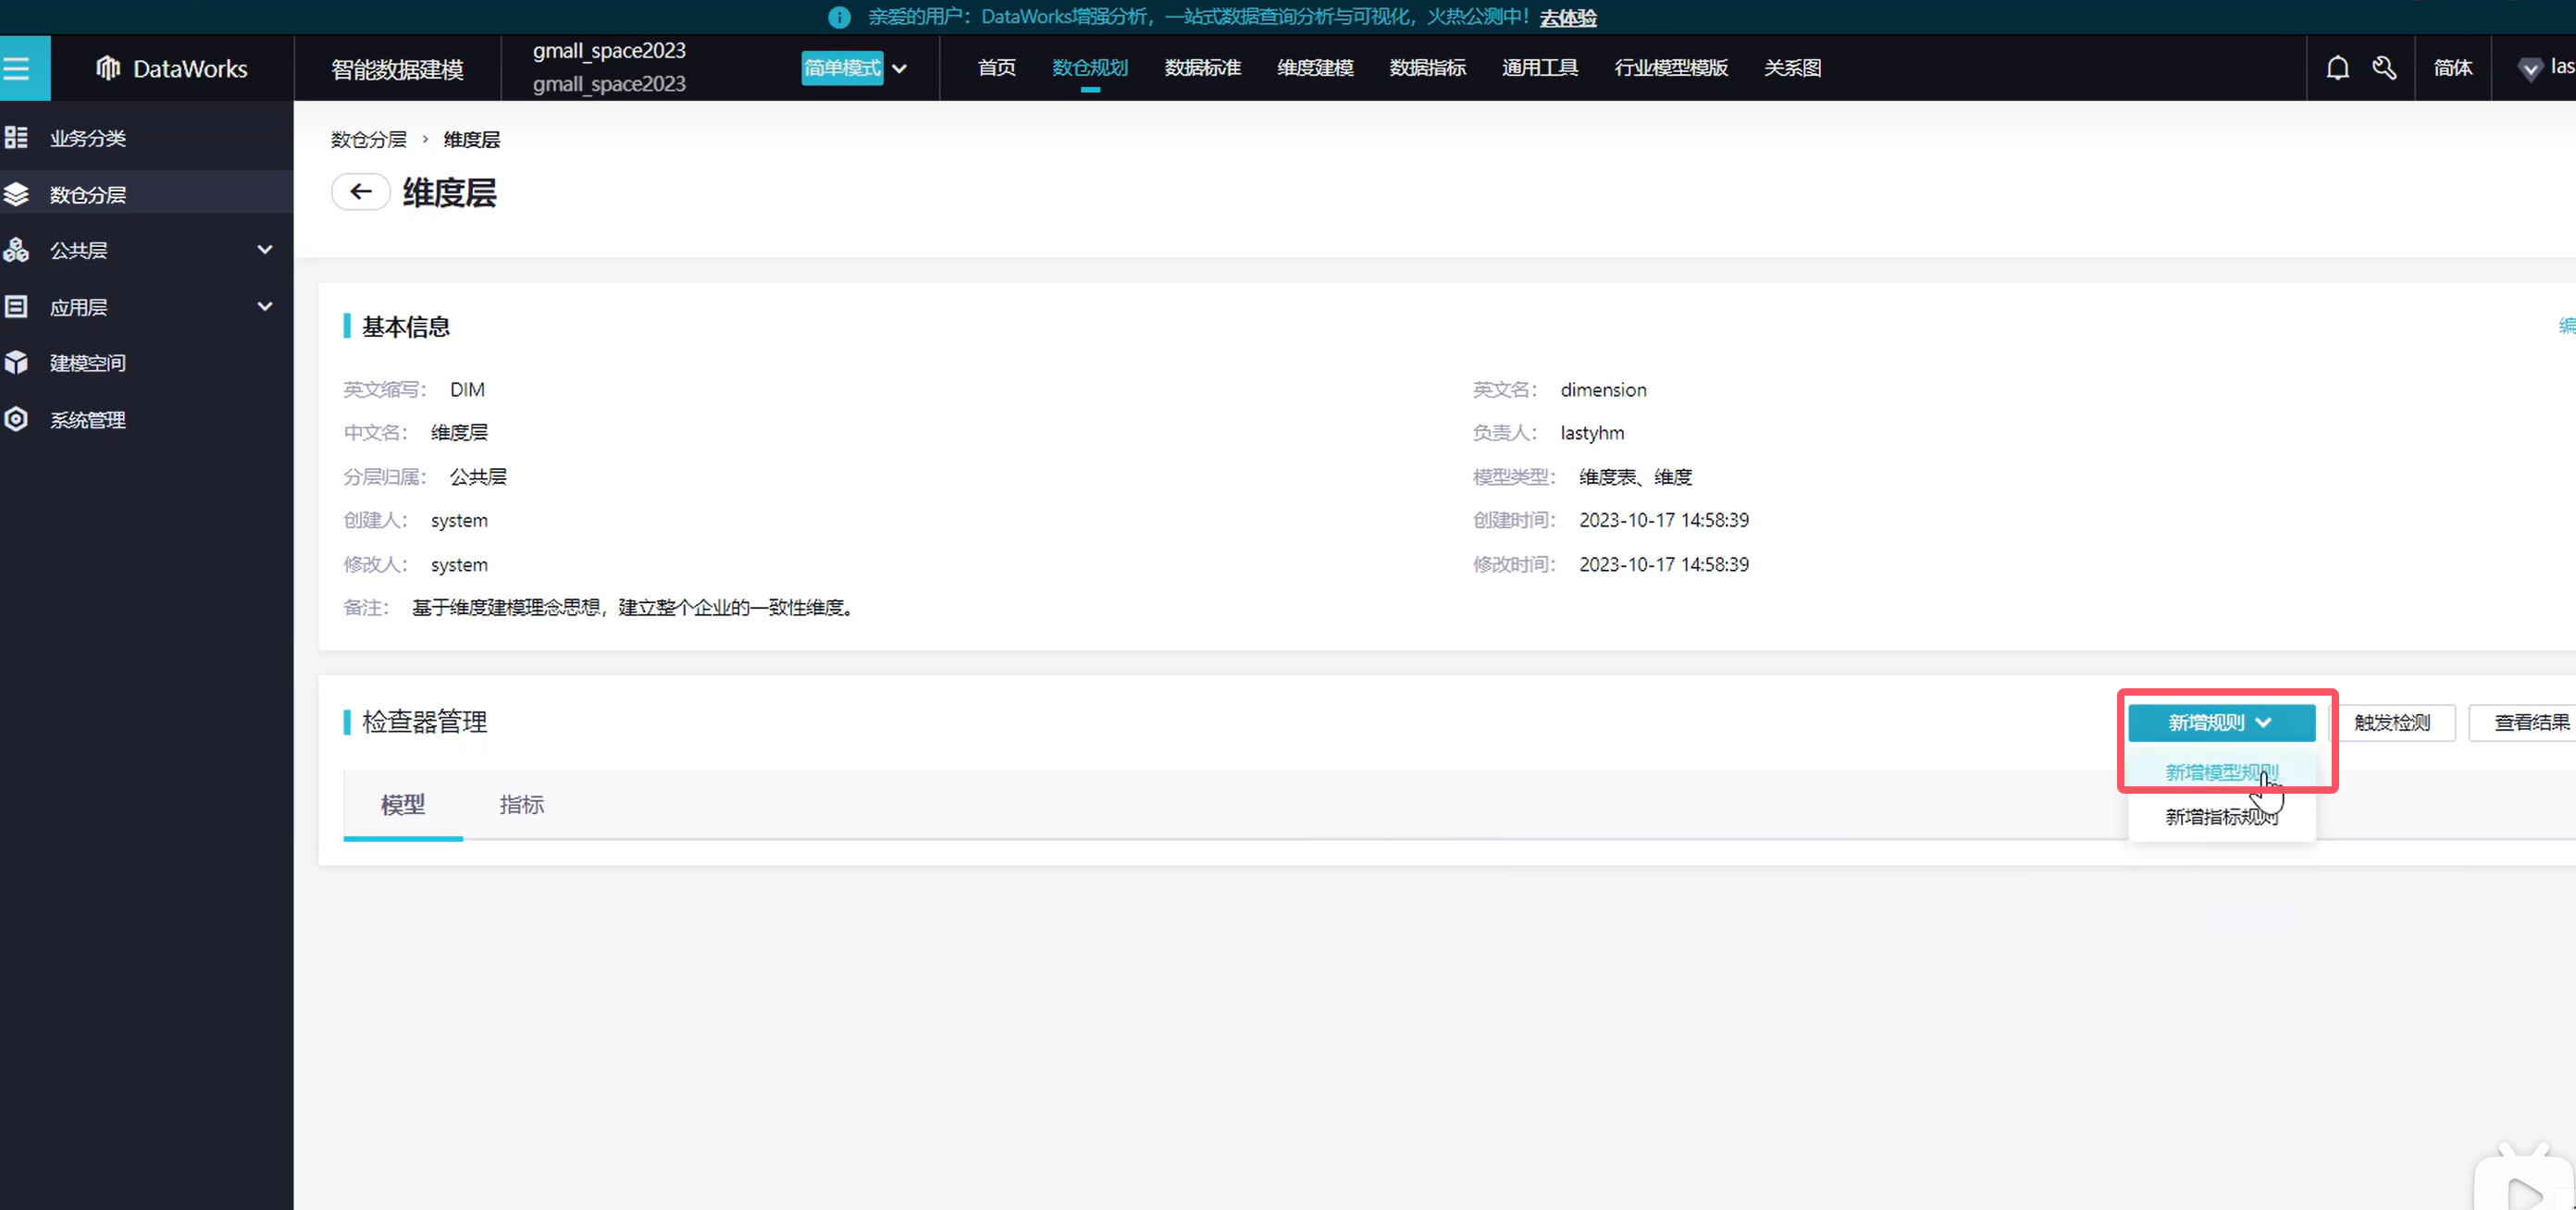Choose 新增模型规则 menu option
This screenshot has width=2576, height=1210.
[x=2220, y=772]
